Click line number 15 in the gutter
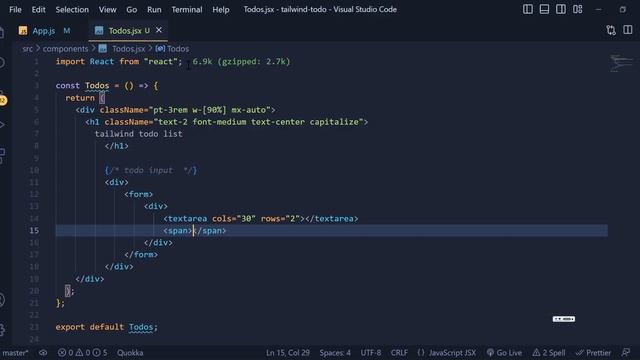The width and height of the screenshot is (640, 360). 34,230
